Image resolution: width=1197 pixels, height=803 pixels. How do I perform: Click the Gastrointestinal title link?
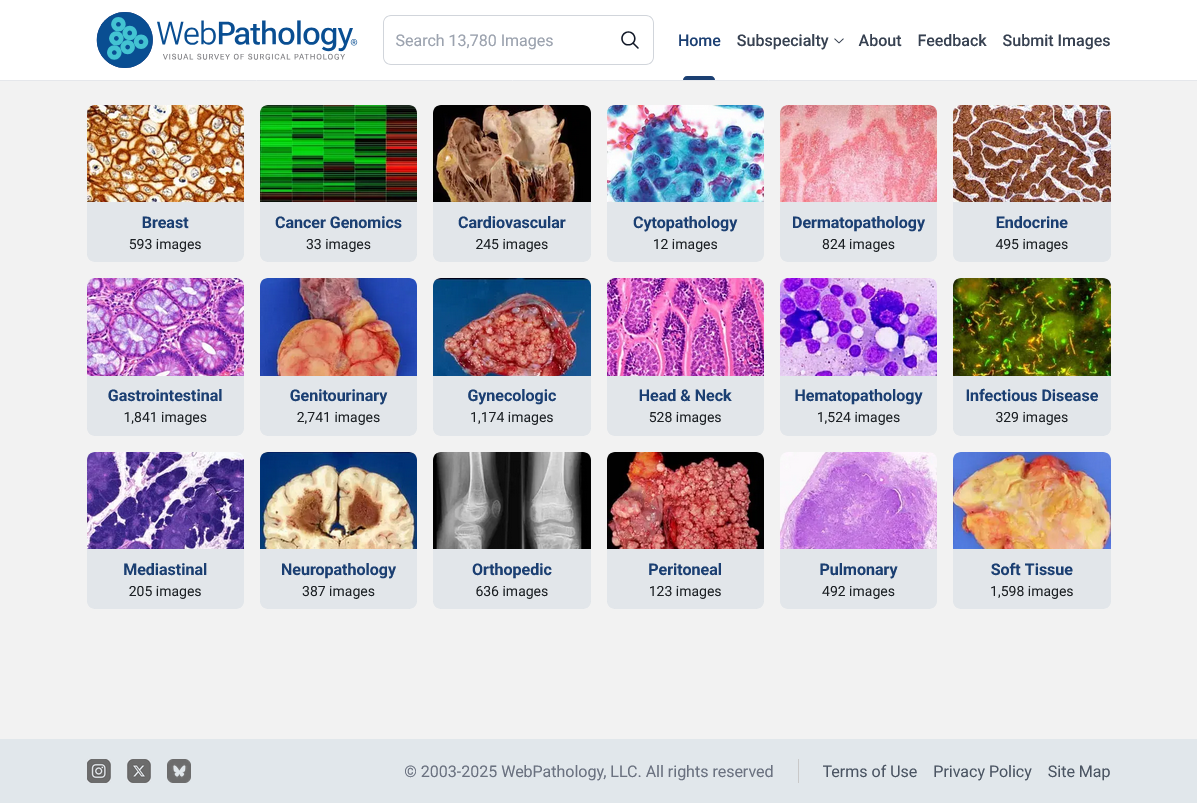(x=165, y=395)
